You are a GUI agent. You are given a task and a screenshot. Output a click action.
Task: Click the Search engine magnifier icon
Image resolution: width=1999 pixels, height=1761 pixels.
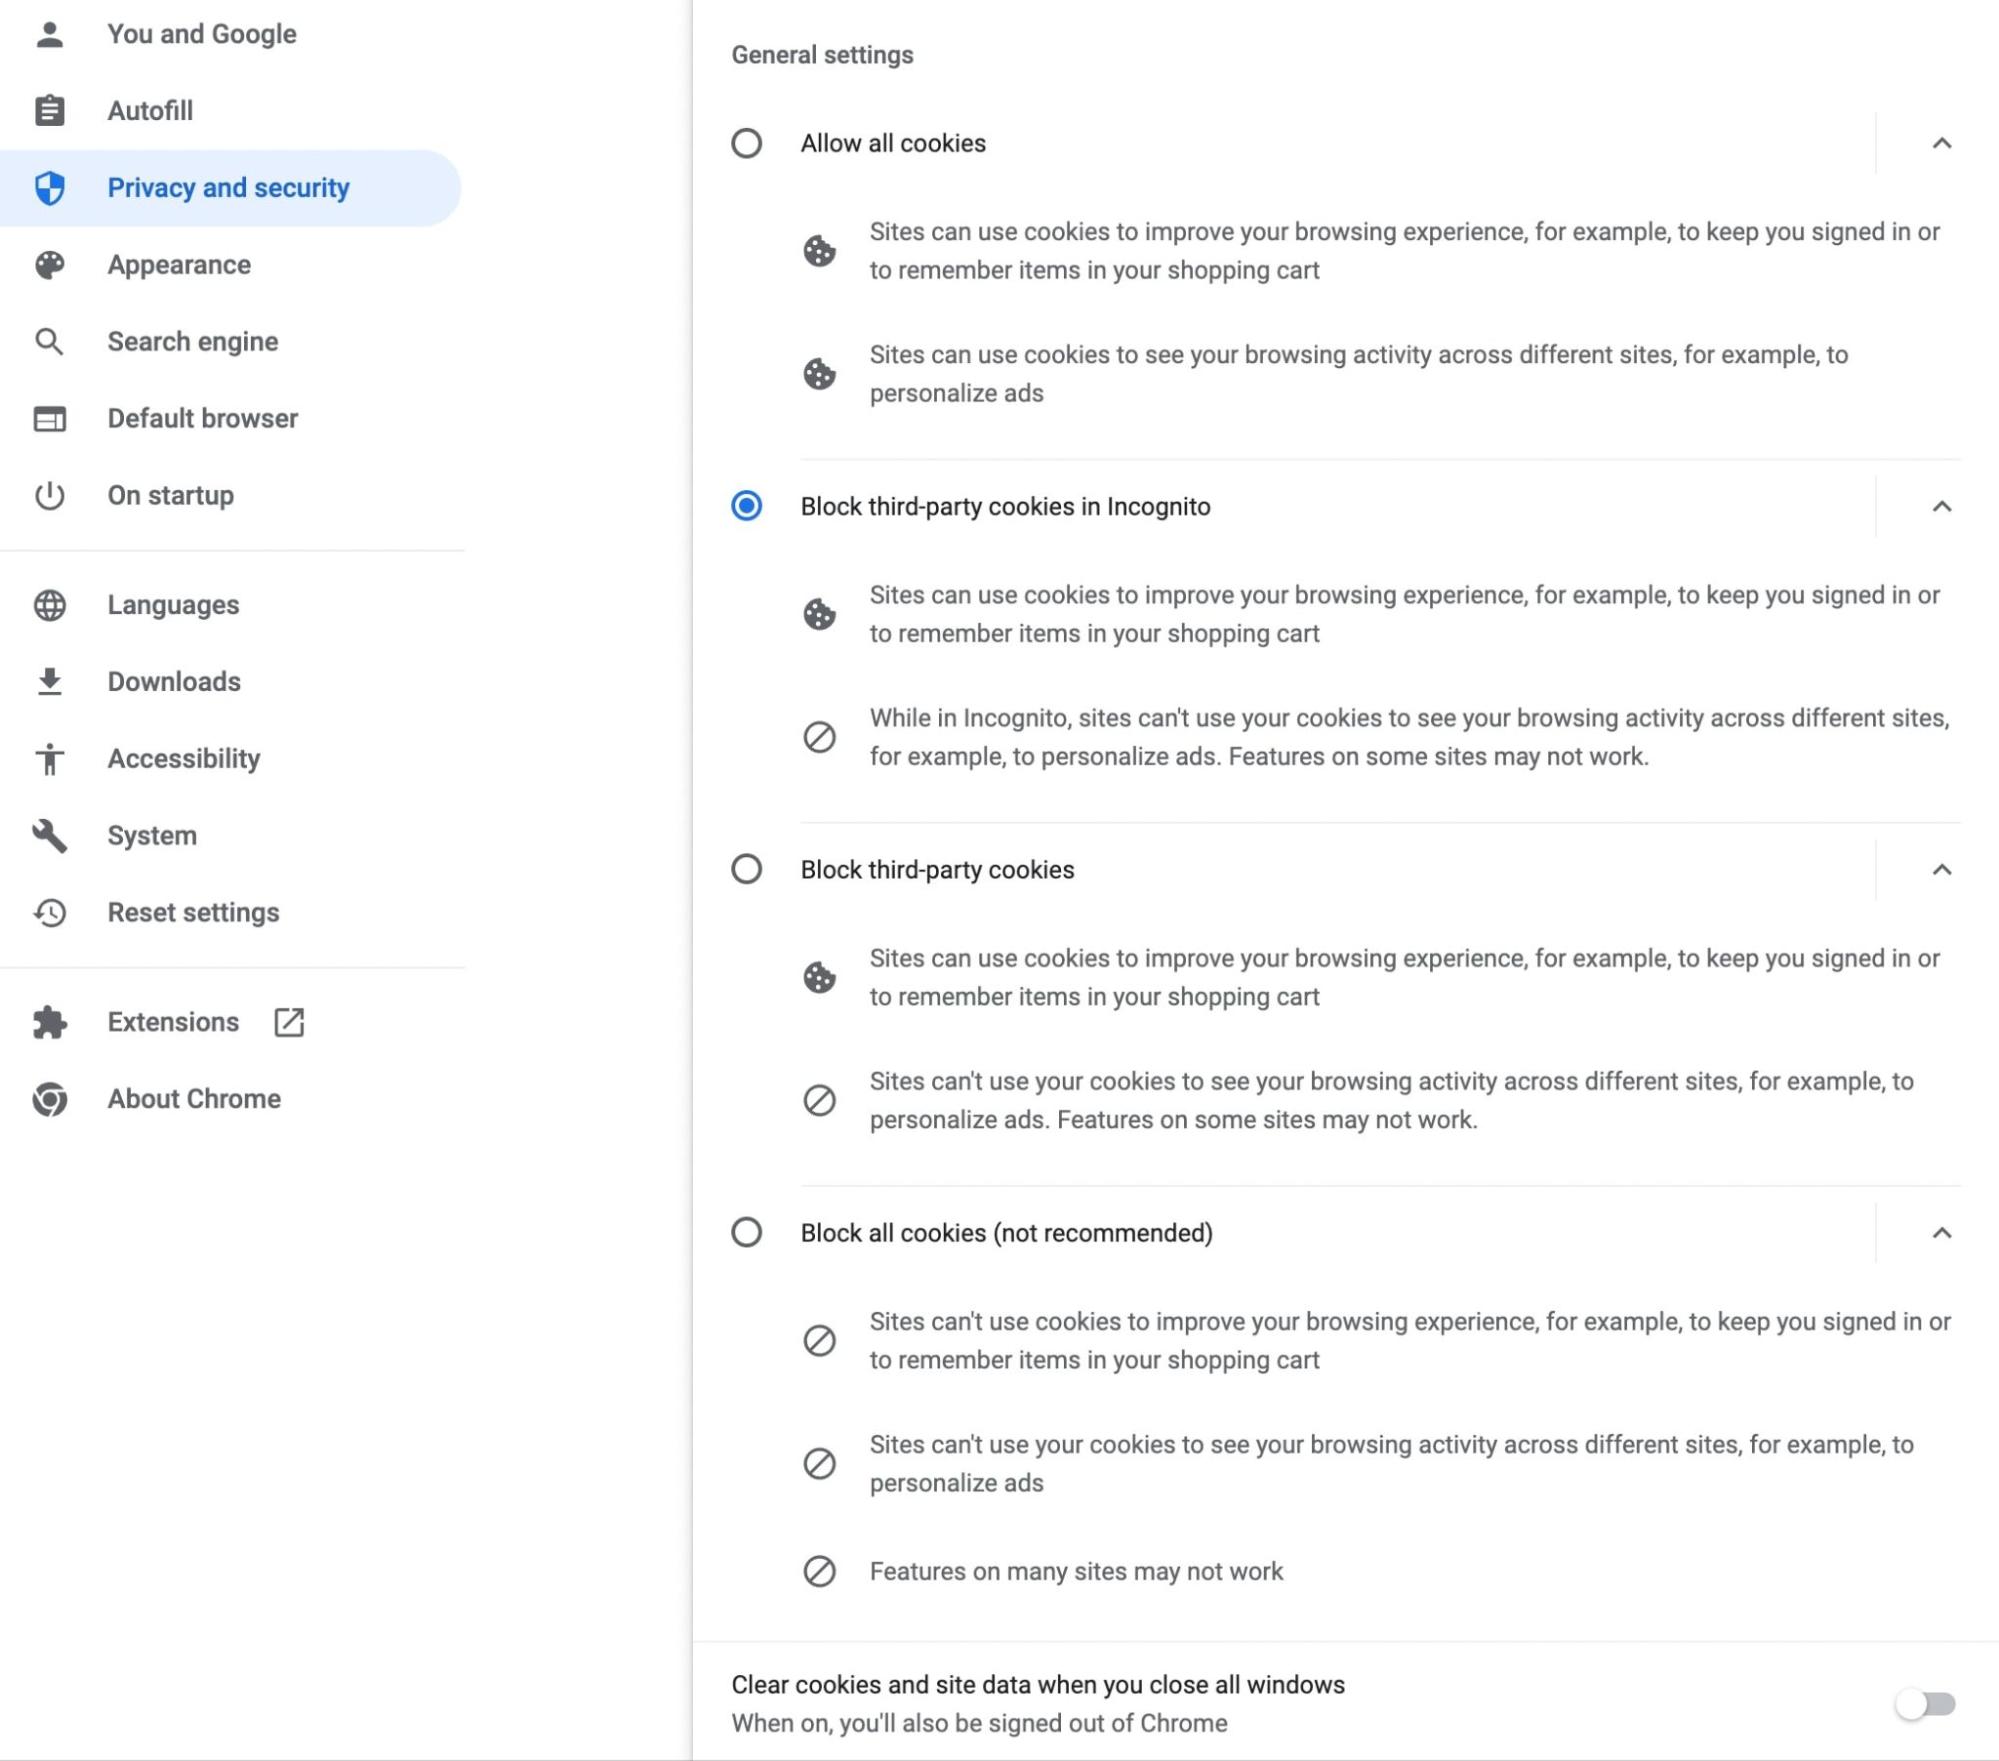click(x=49, y=341)
